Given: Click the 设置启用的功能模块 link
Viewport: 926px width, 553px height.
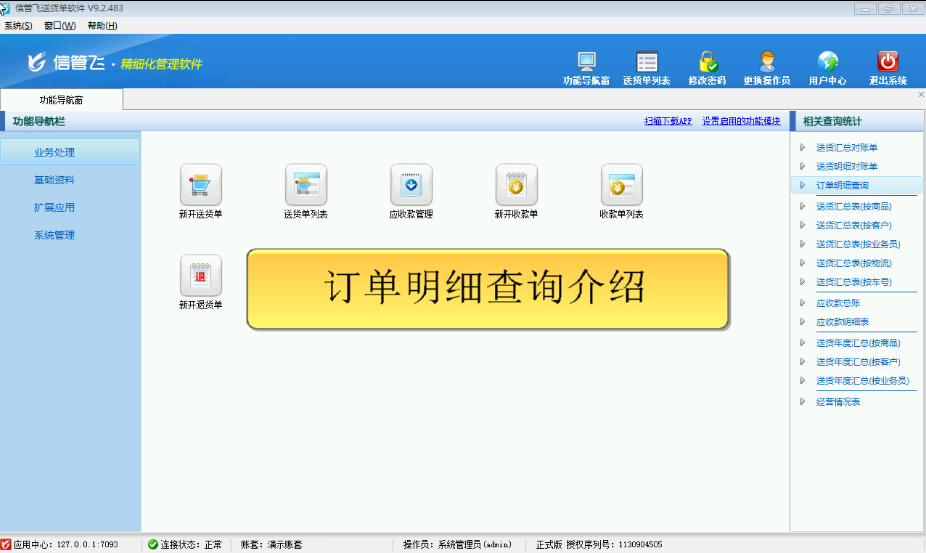Looking at the screenshot, I should (x=741, y=121).
